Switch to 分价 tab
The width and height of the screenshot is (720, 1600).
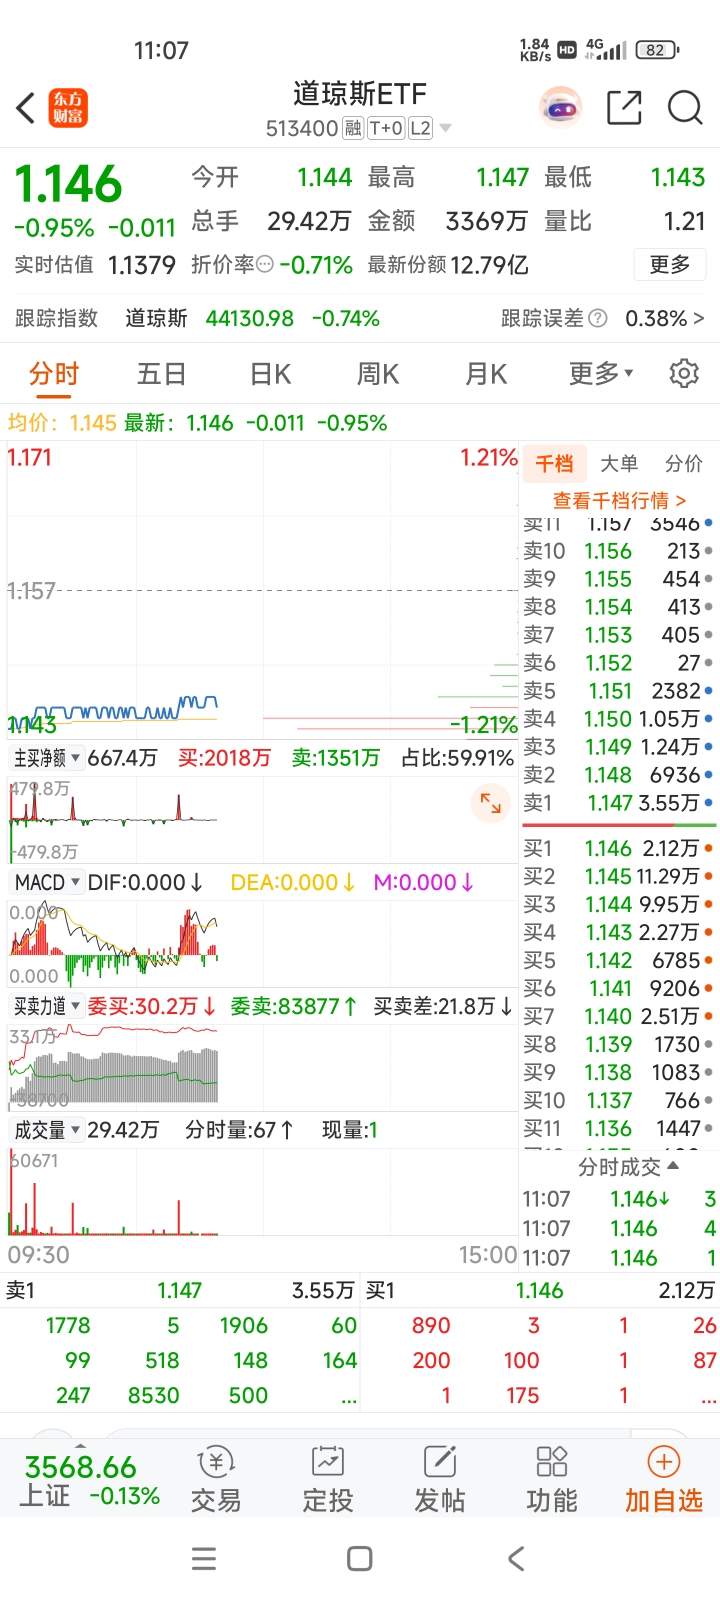[x=684, y=463]
